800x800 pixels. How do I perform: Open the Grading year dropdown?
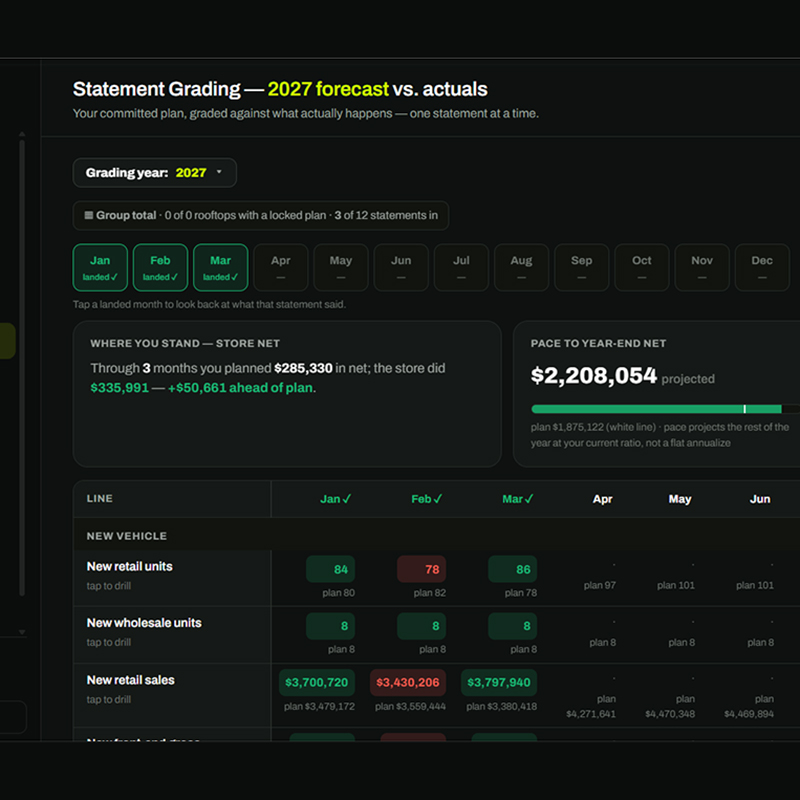[x=155, y=172]
